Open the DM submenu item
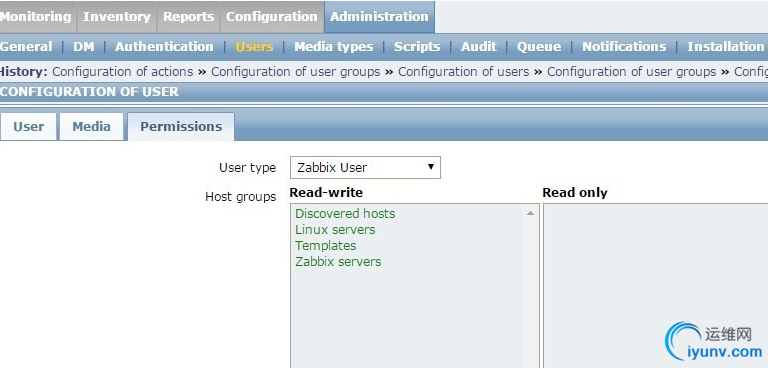This screenshot has width=768, height=368. [83, 47]
